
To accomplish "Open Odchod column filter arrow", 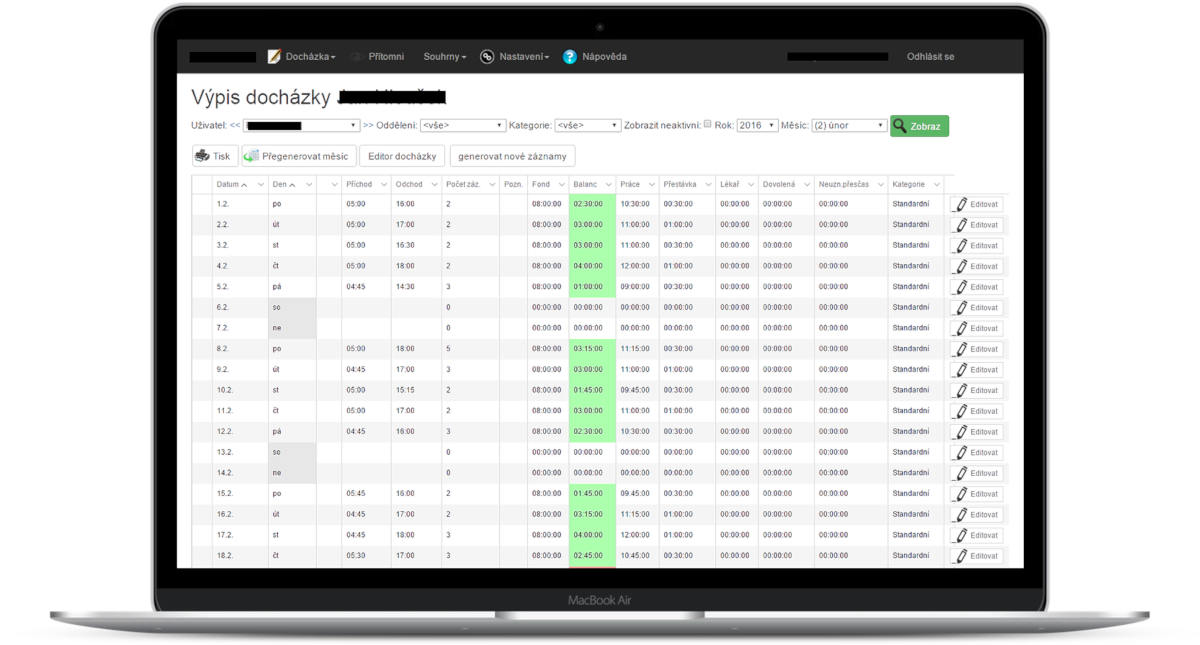I will coord(434,184).
